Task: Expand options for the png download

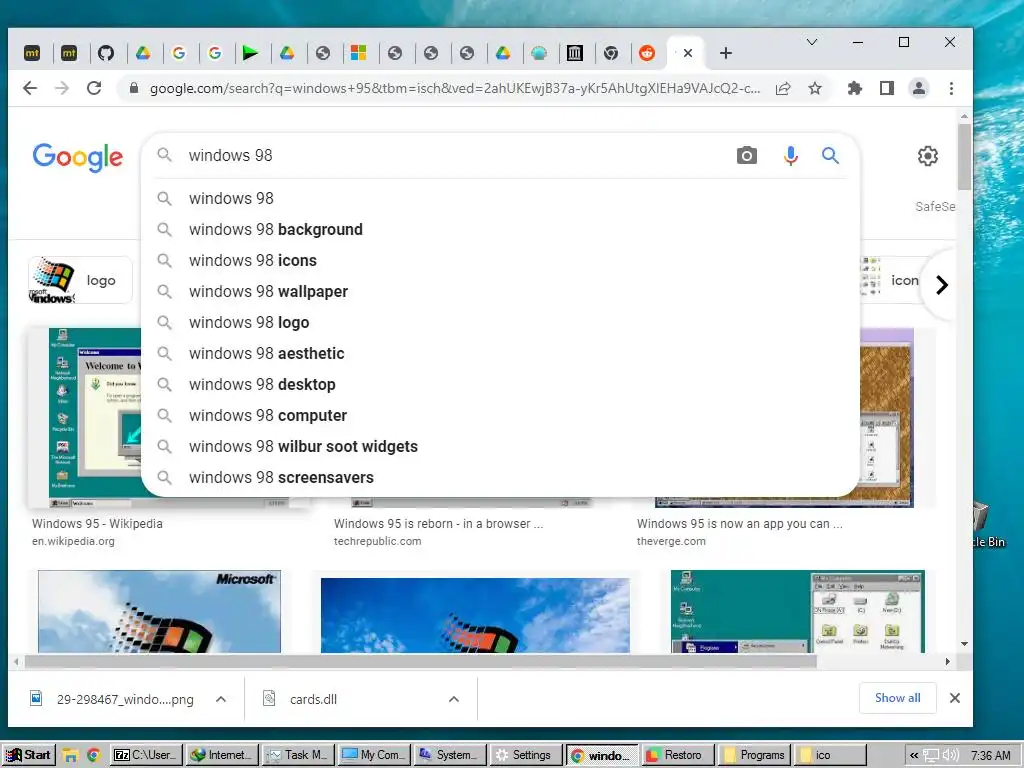Action: [221, 699]
